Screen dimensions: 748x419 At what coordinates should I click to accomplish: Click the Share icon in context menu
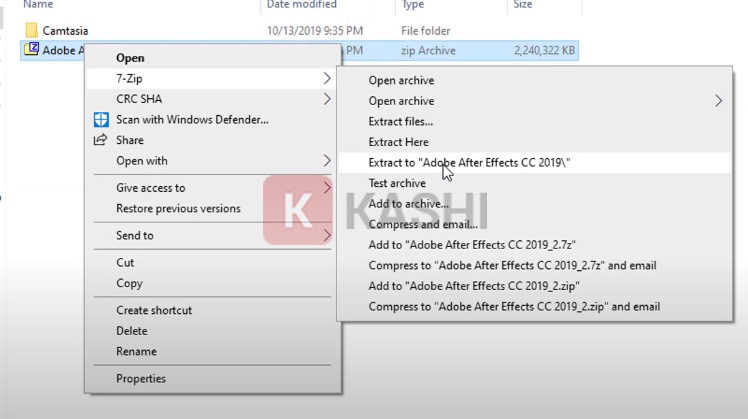[100, 140]
